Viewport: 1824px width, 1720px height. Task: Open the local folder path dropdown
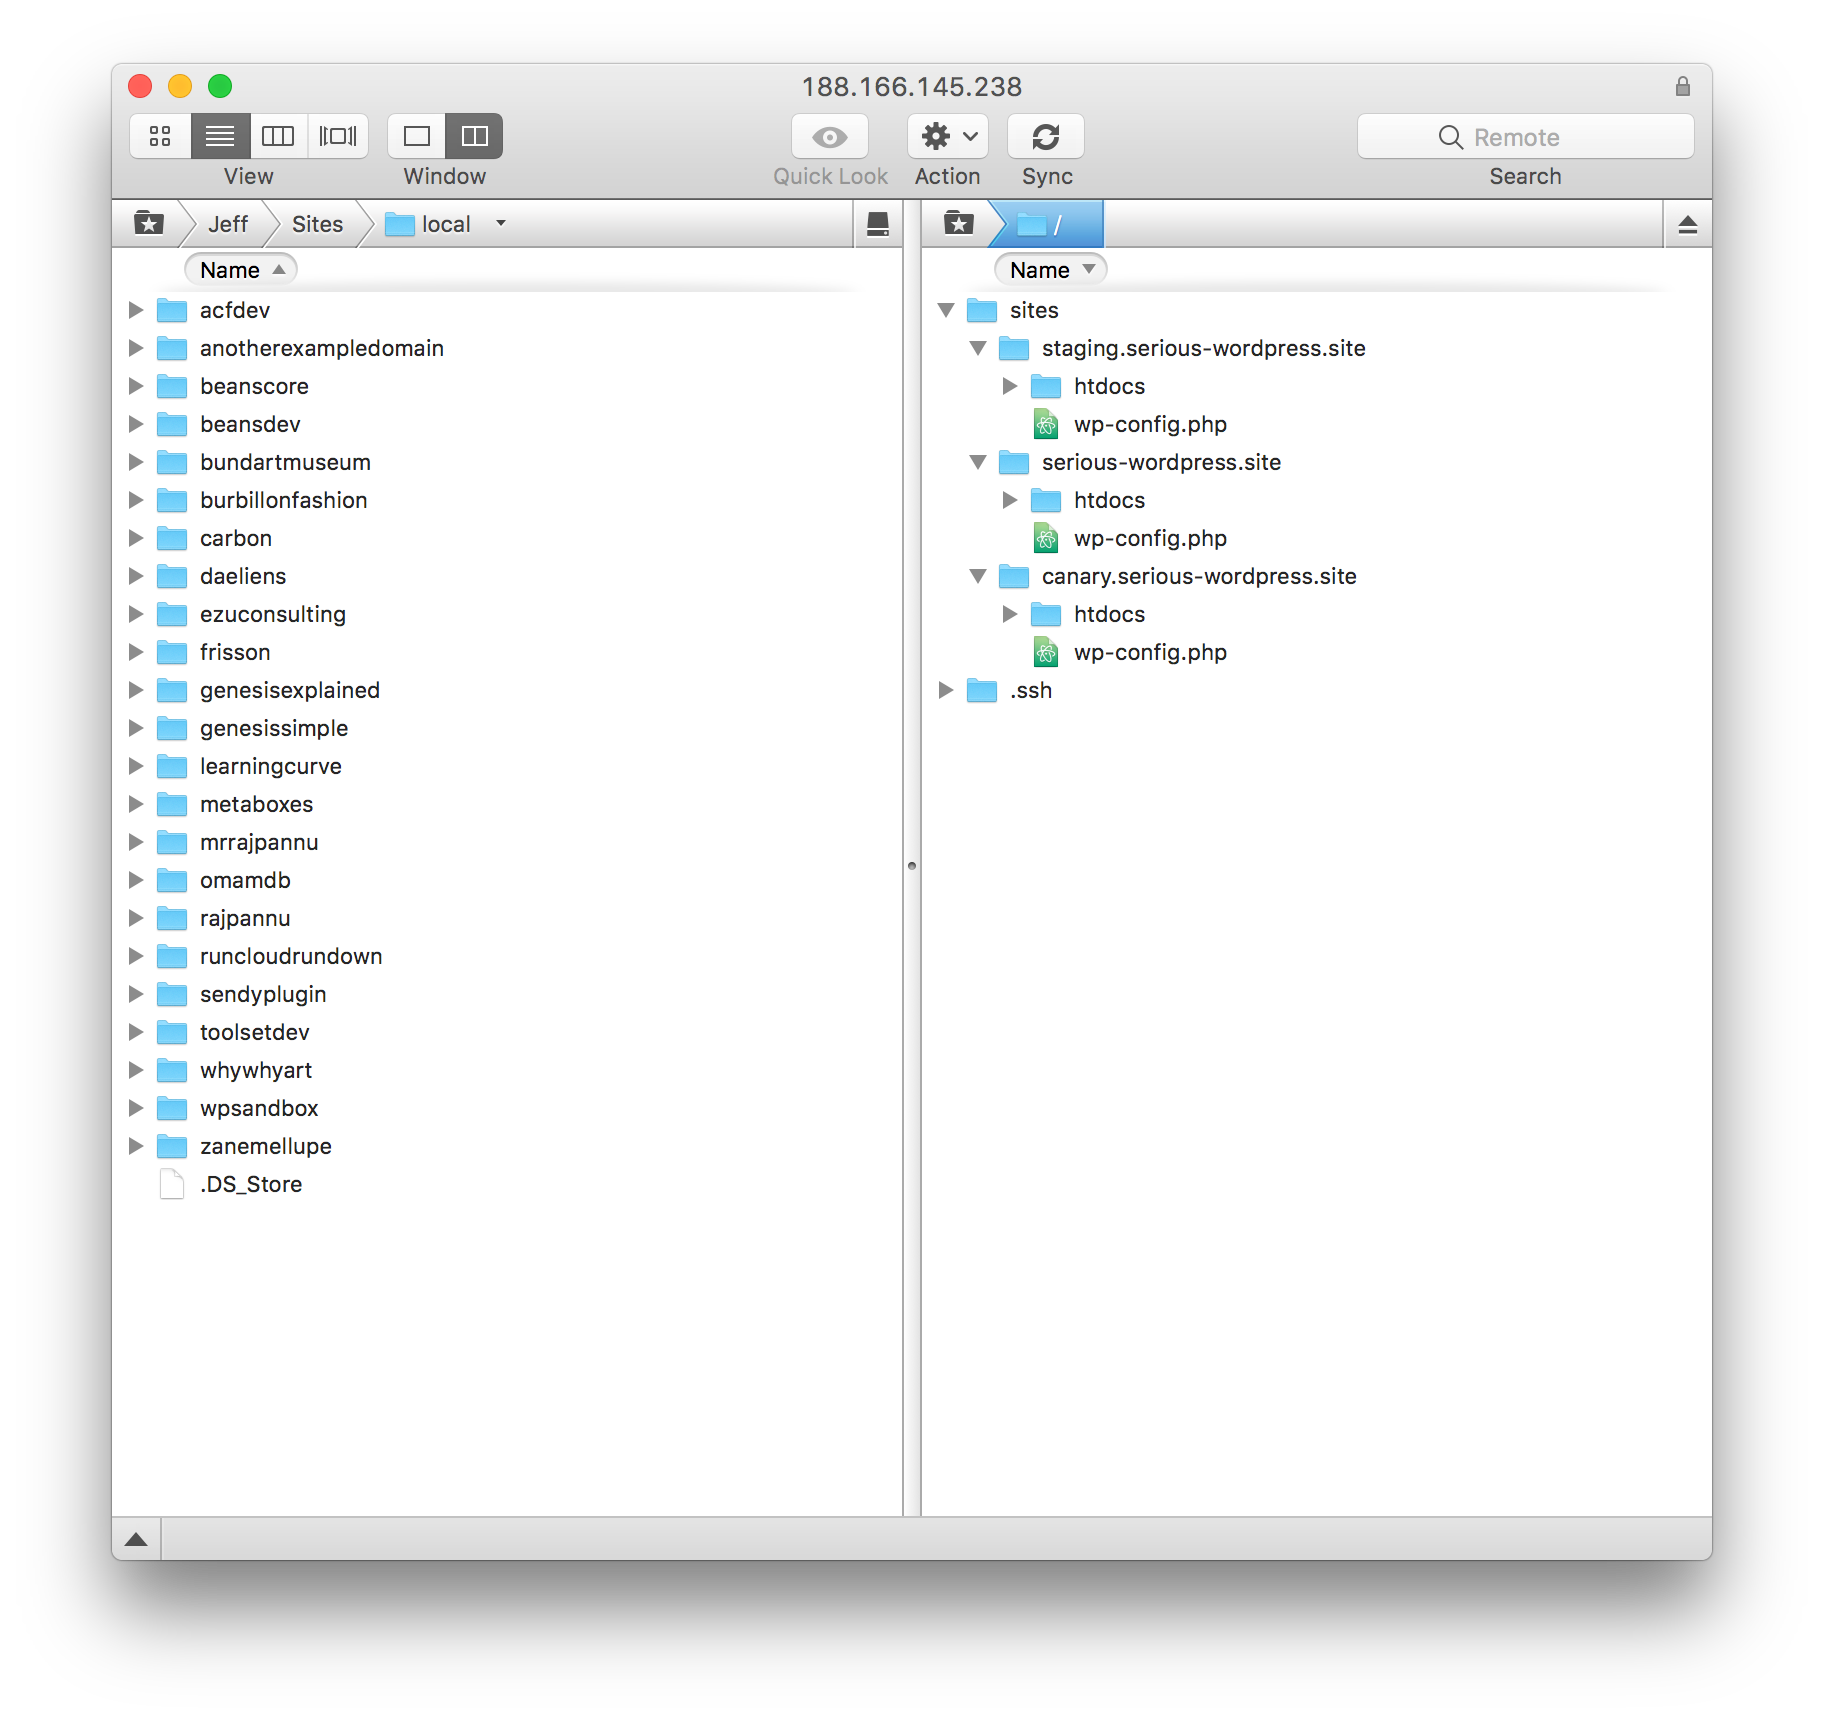point(501,224)
